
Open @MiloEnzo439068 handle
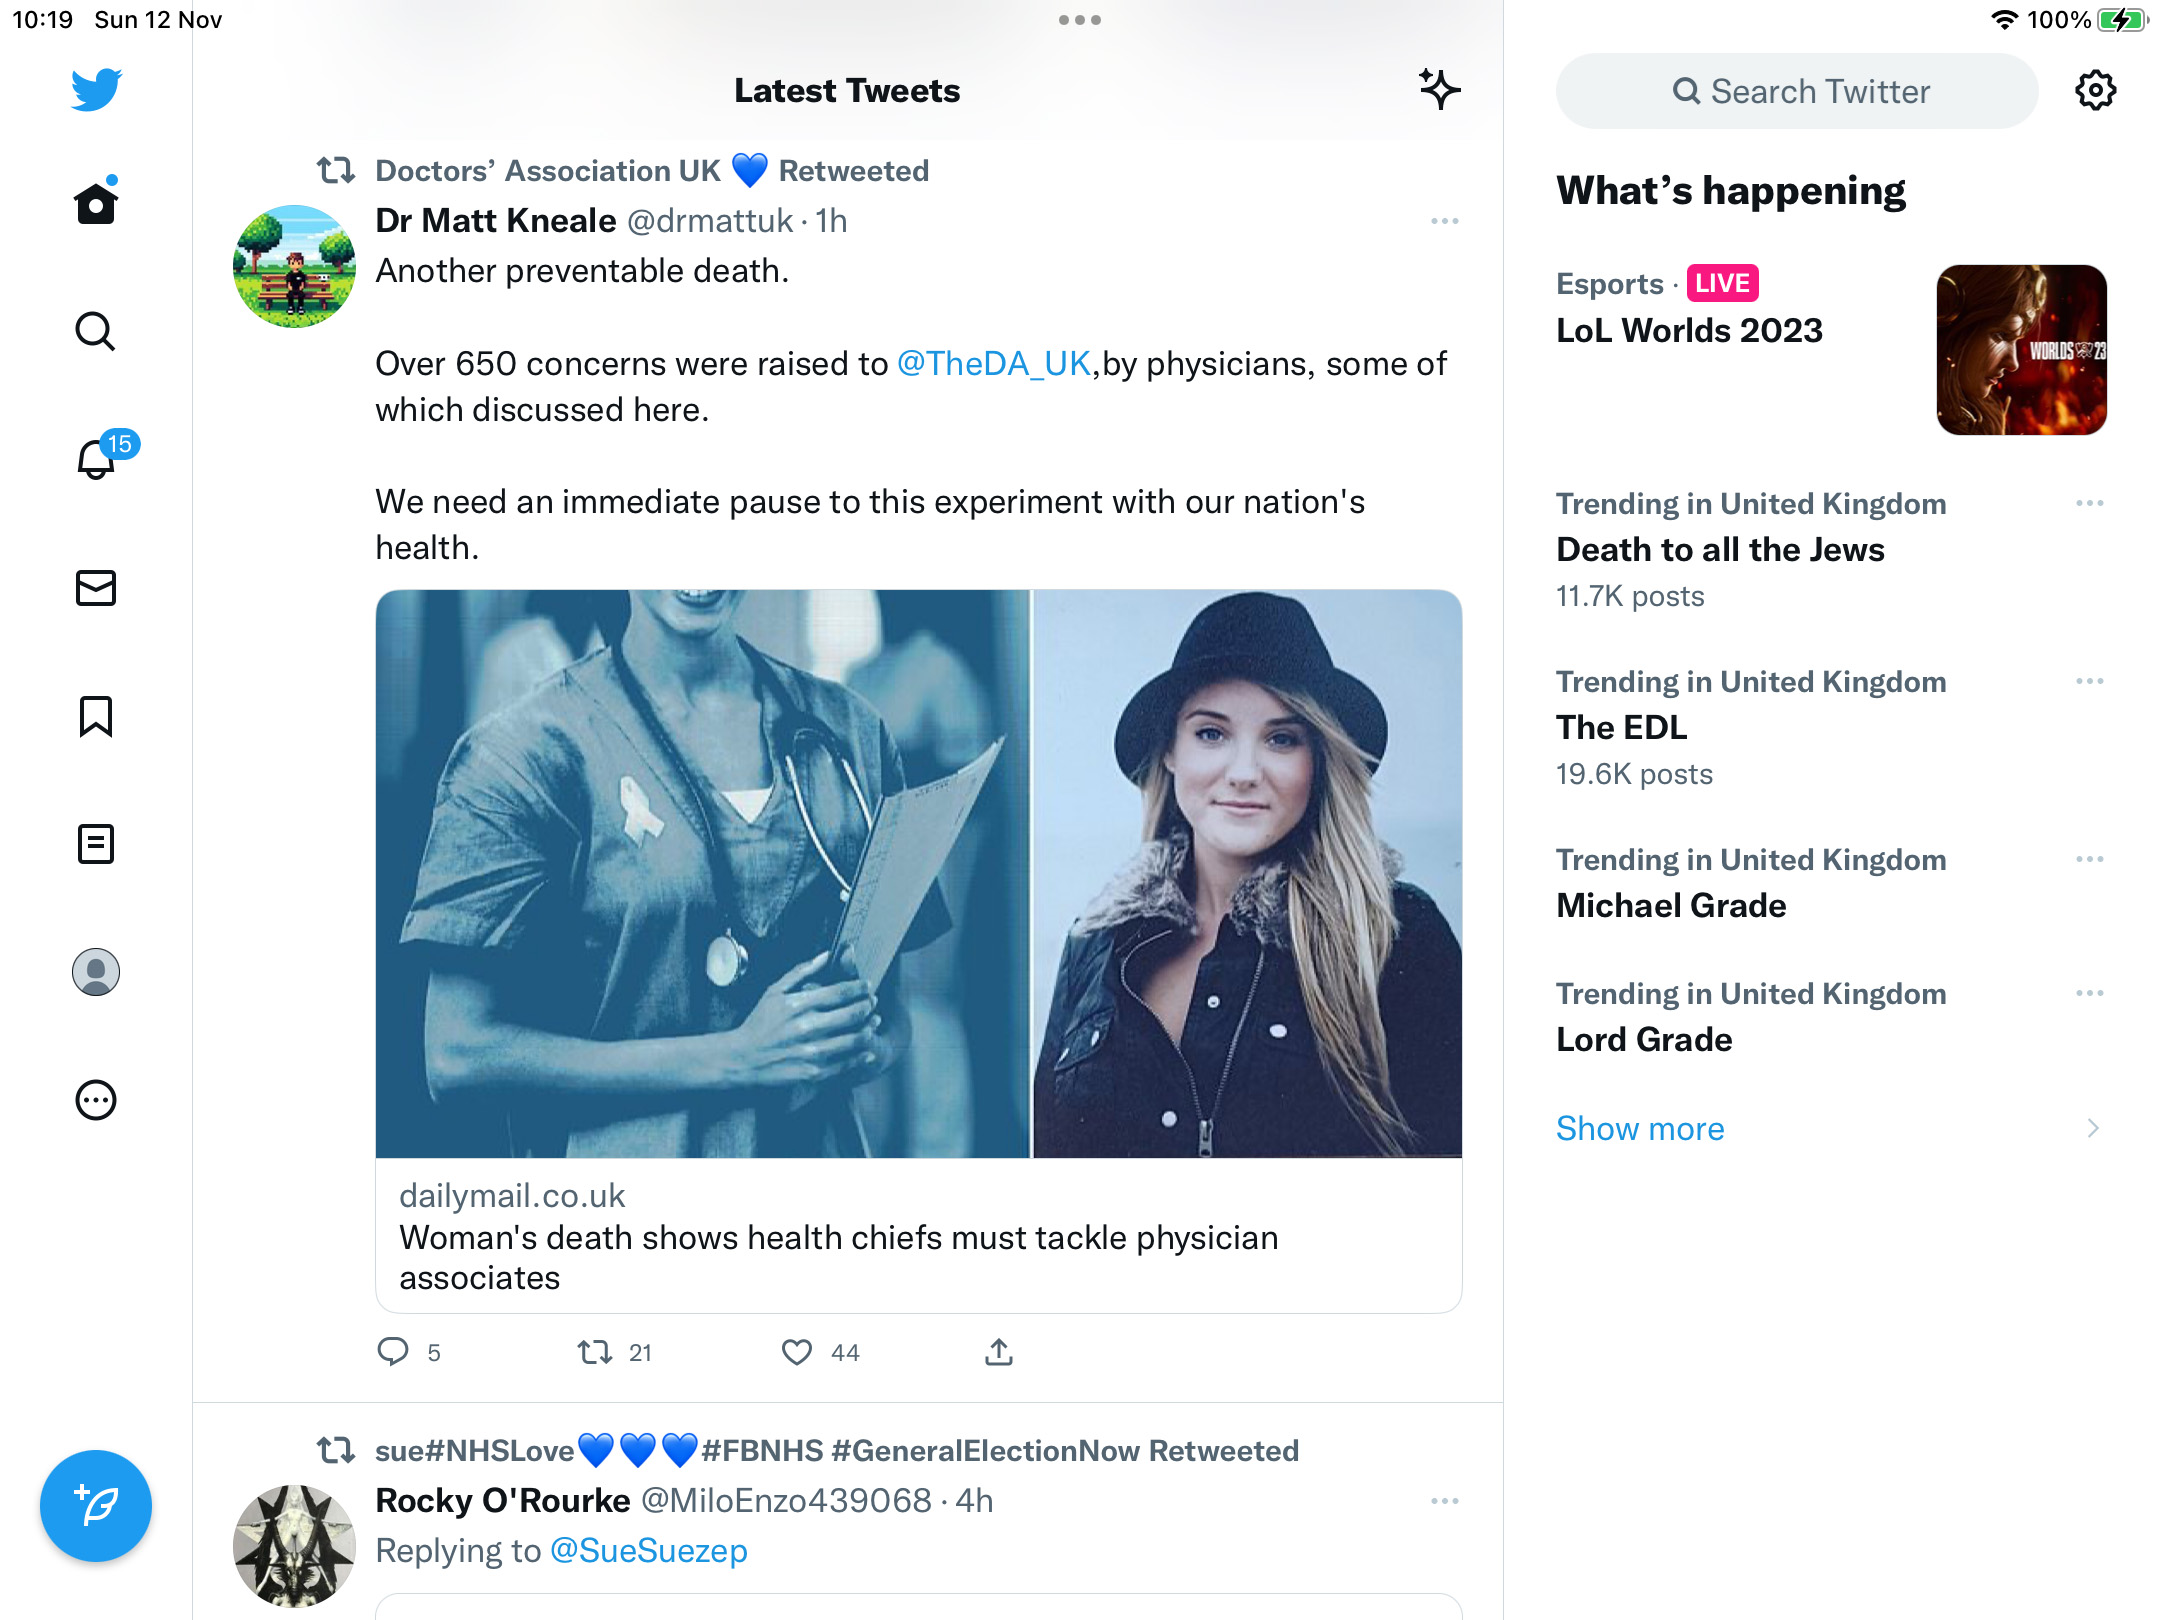click(x=786, y=1501)
